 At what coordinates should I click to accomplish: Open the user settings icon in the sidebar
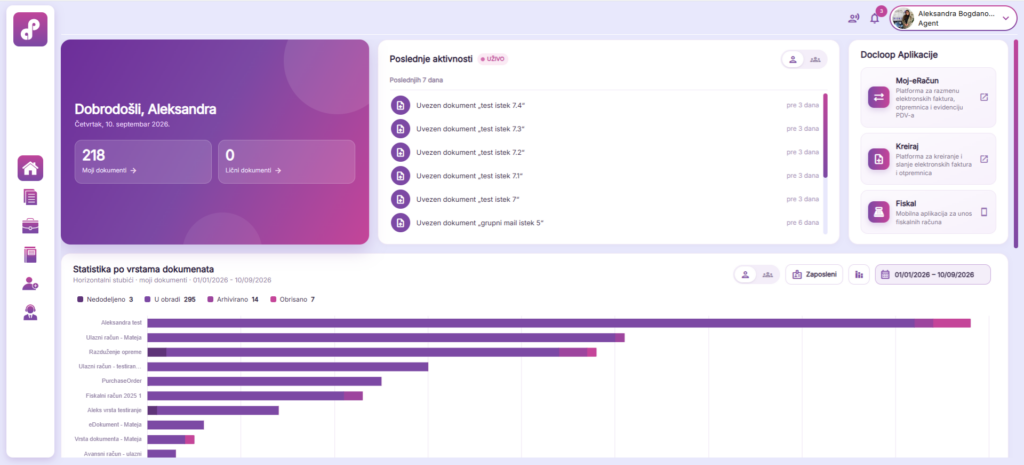(x=30, y=283)
